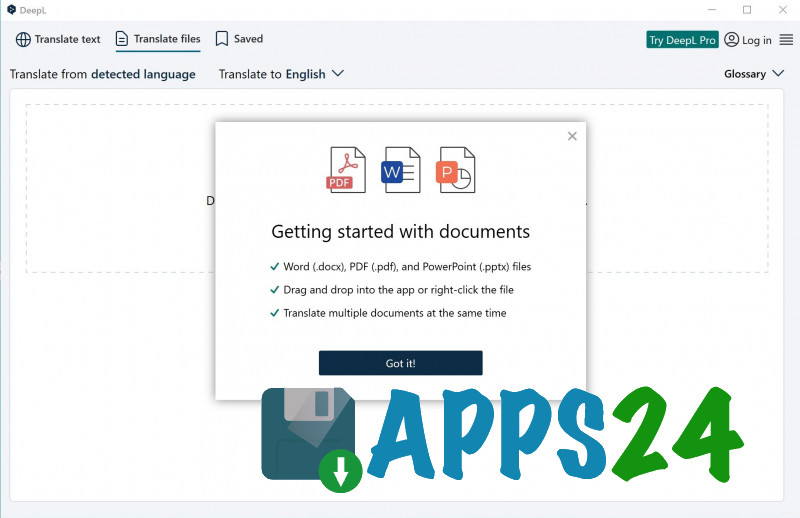Click the DeepL logo in title bar
Viewport: 800px width, 518px height.
[11, 10]
